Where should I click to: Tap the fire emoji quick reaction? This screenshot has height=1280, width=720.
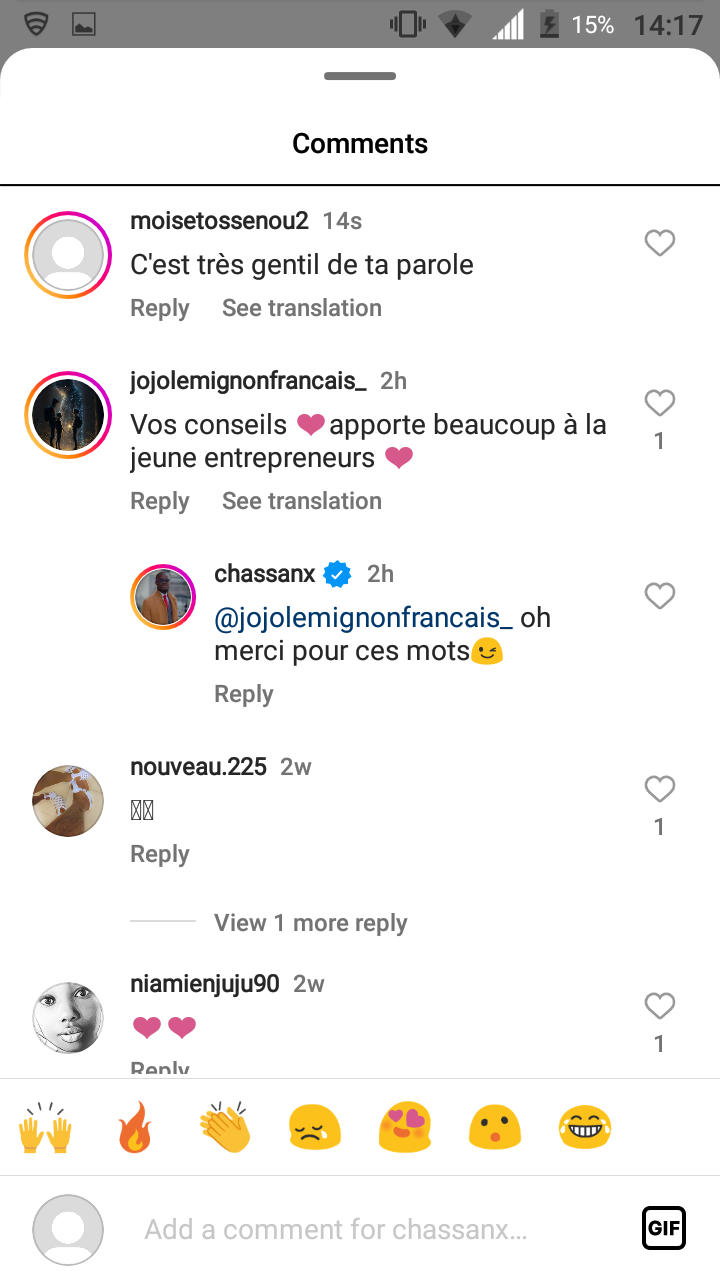pos(135,1128)
